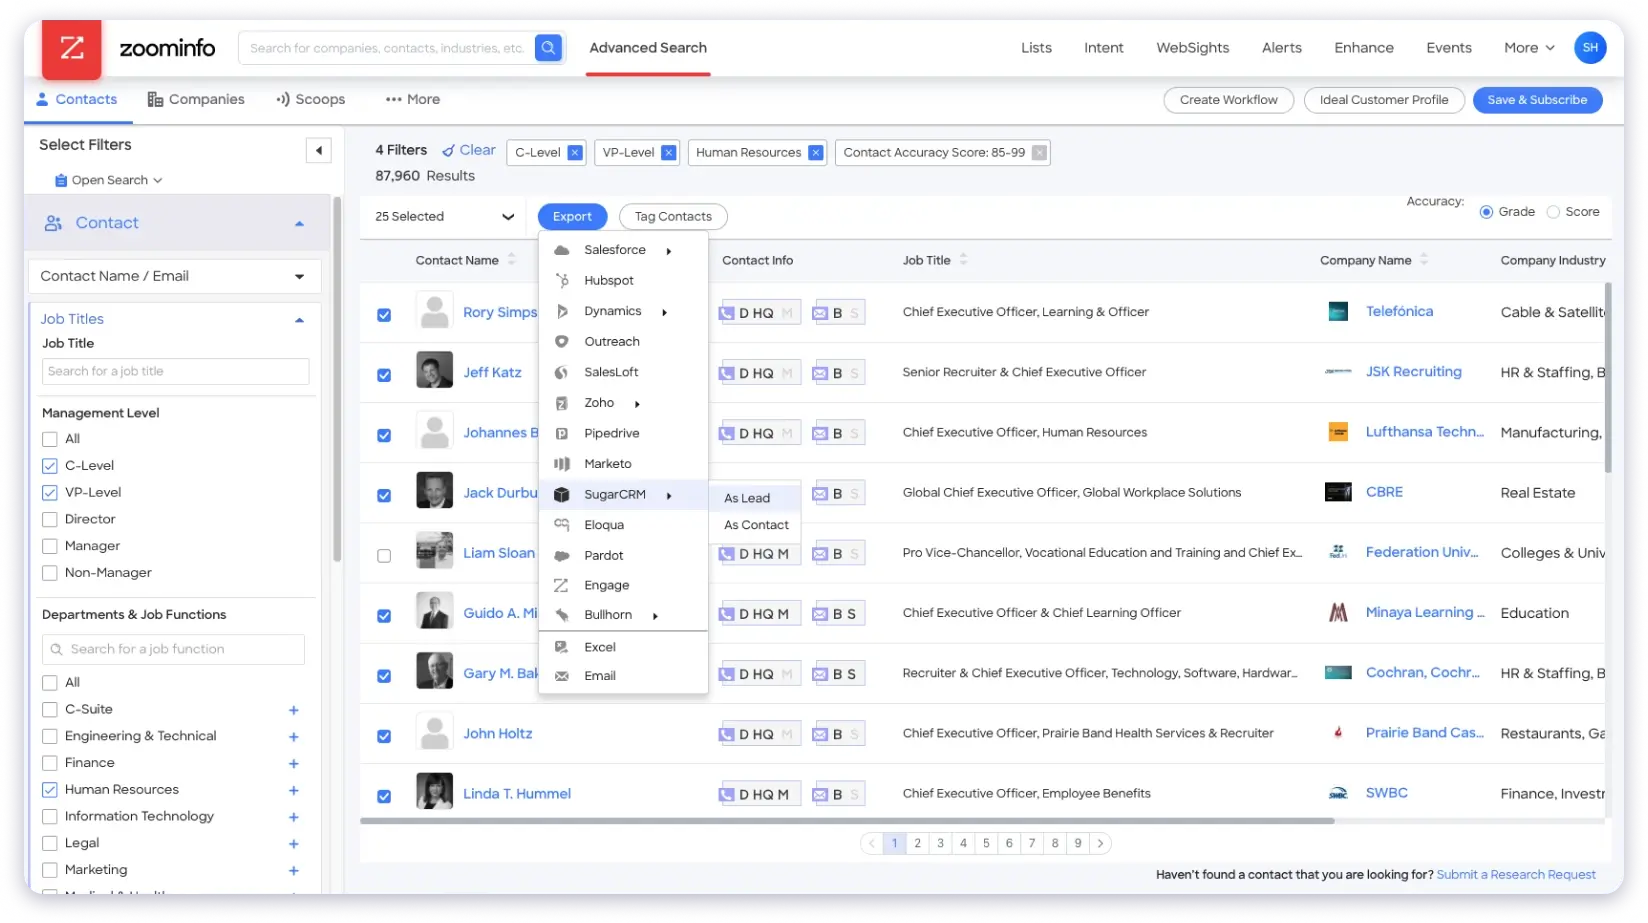Viewport: 1648px width, 923px height.
Task: Remove the Human Resources filter tag
Action: pos(816,152)
